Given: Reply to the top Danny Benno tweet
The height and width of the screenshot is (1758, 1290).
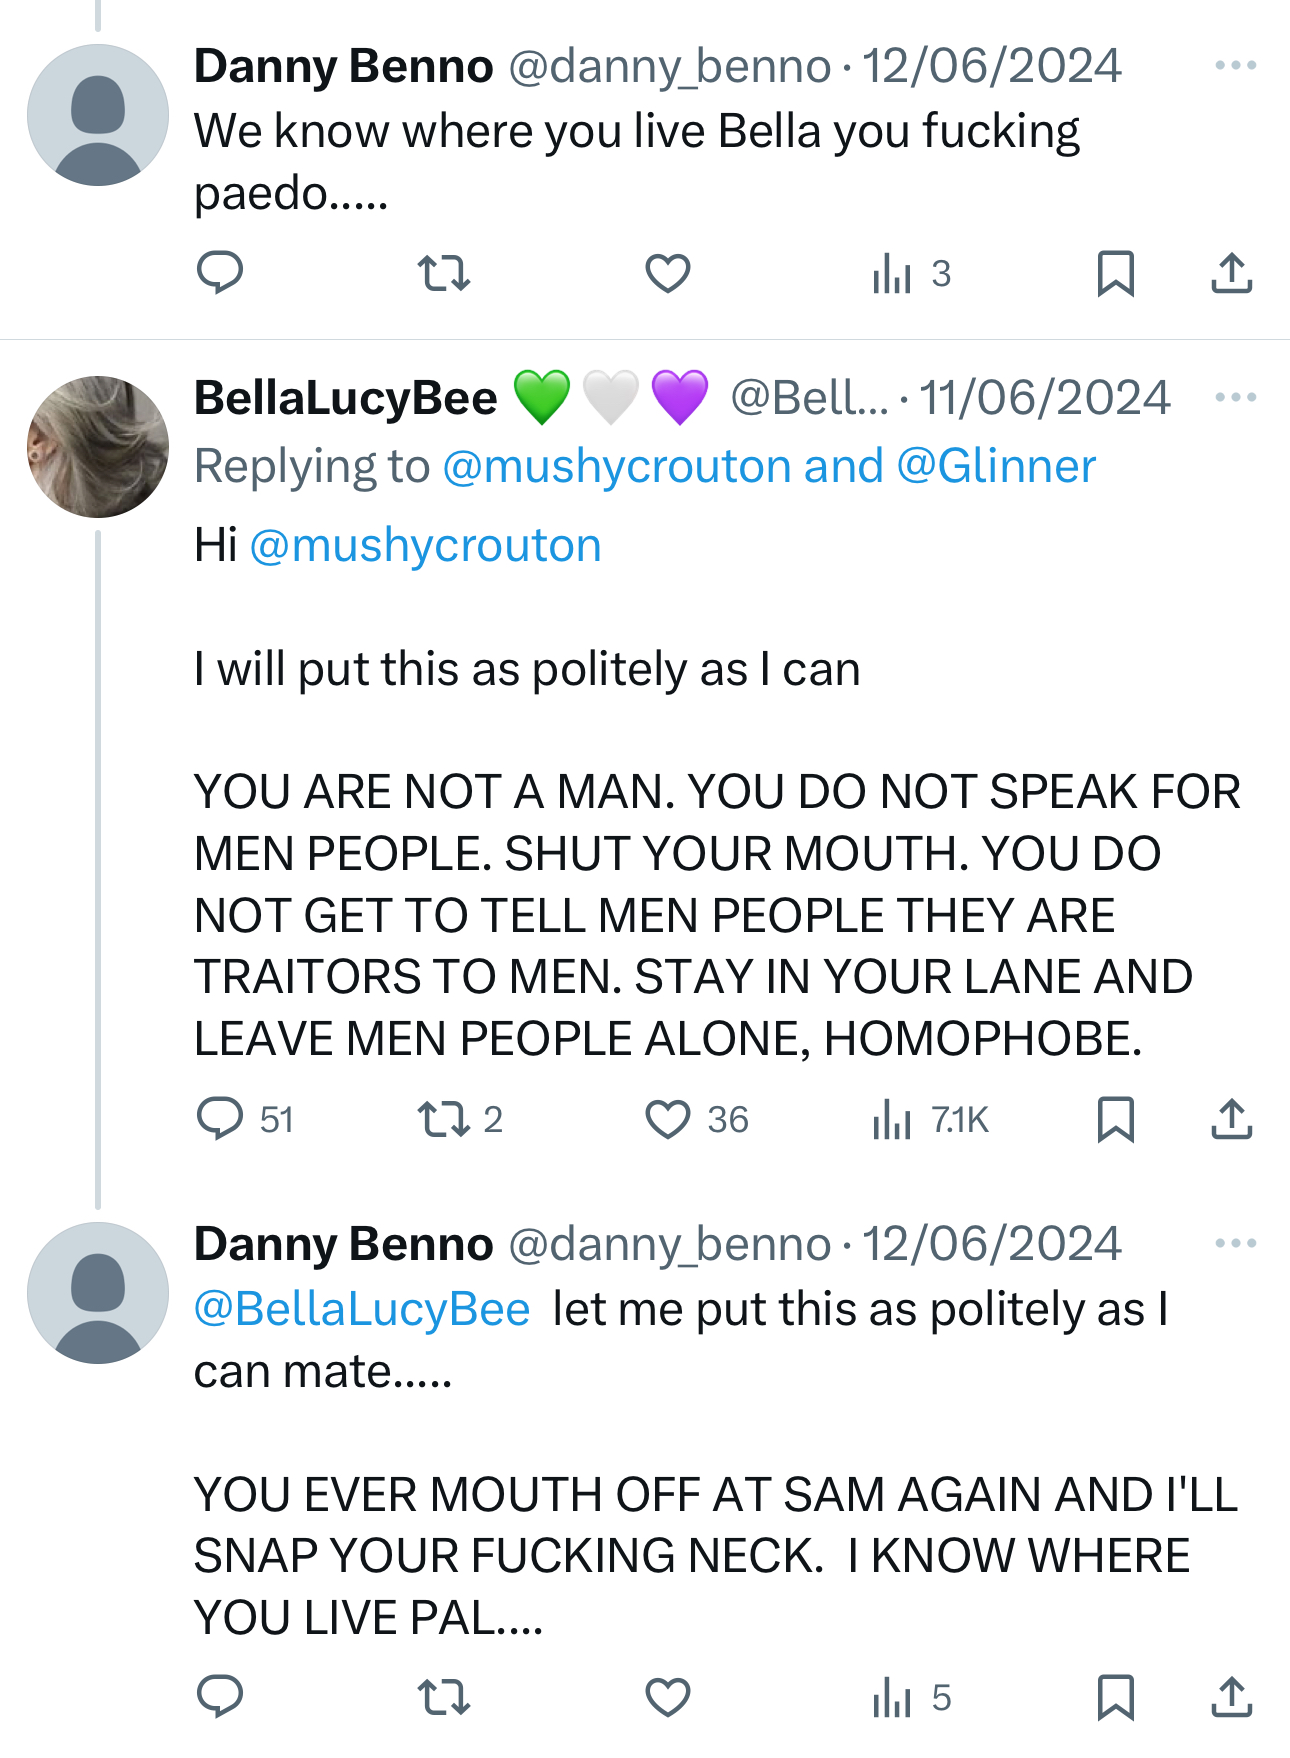Looking at the screenshot, I should coord(220,273).
